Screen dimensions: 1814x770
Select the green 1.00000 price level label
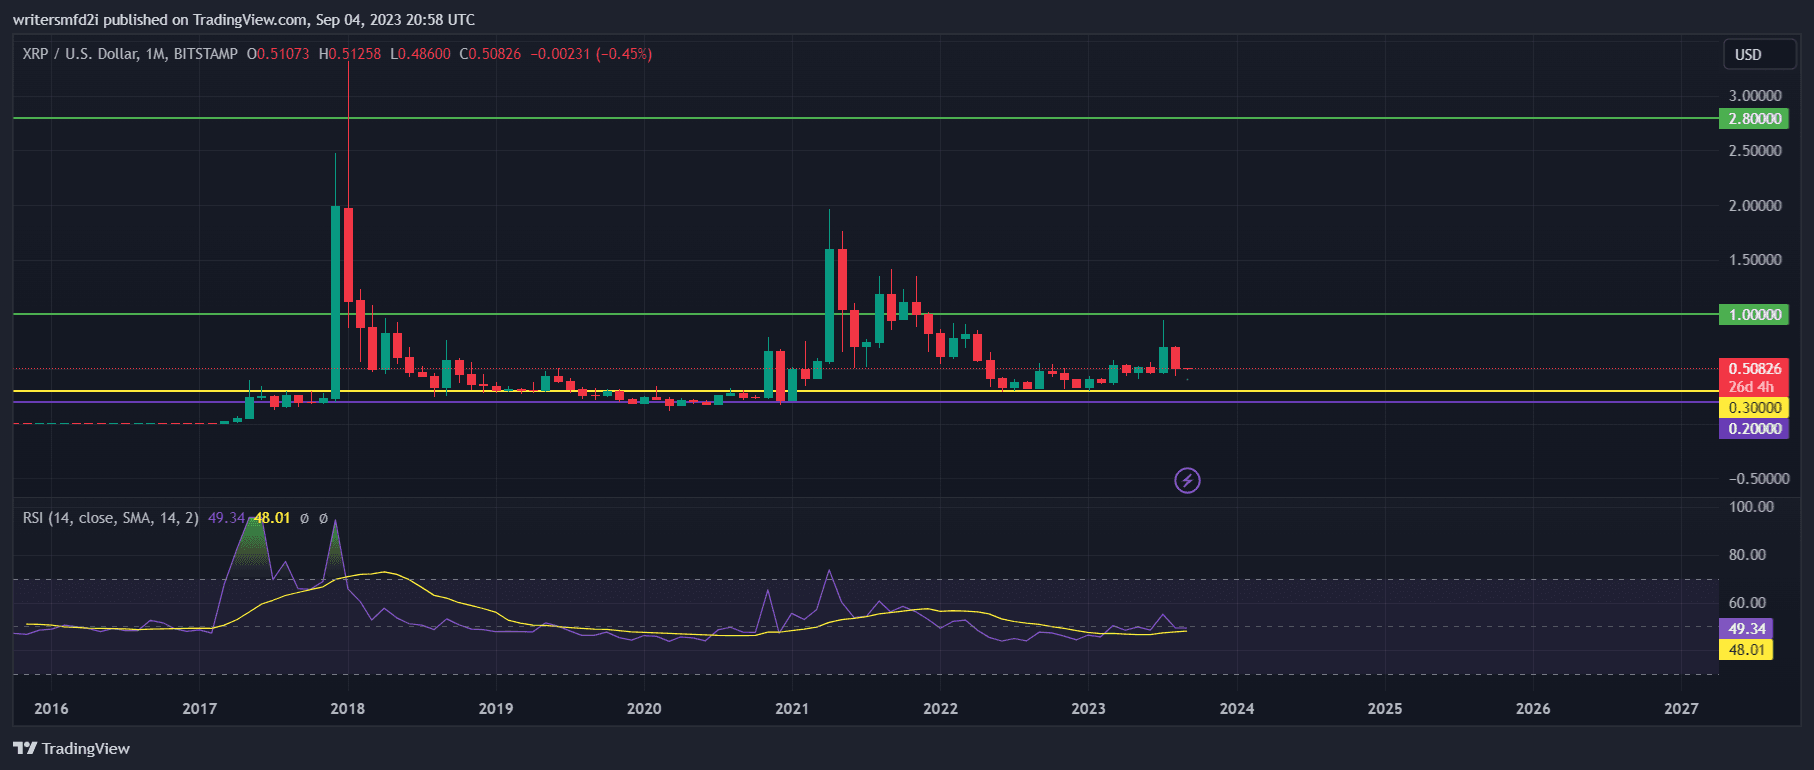coord(1755,315)
